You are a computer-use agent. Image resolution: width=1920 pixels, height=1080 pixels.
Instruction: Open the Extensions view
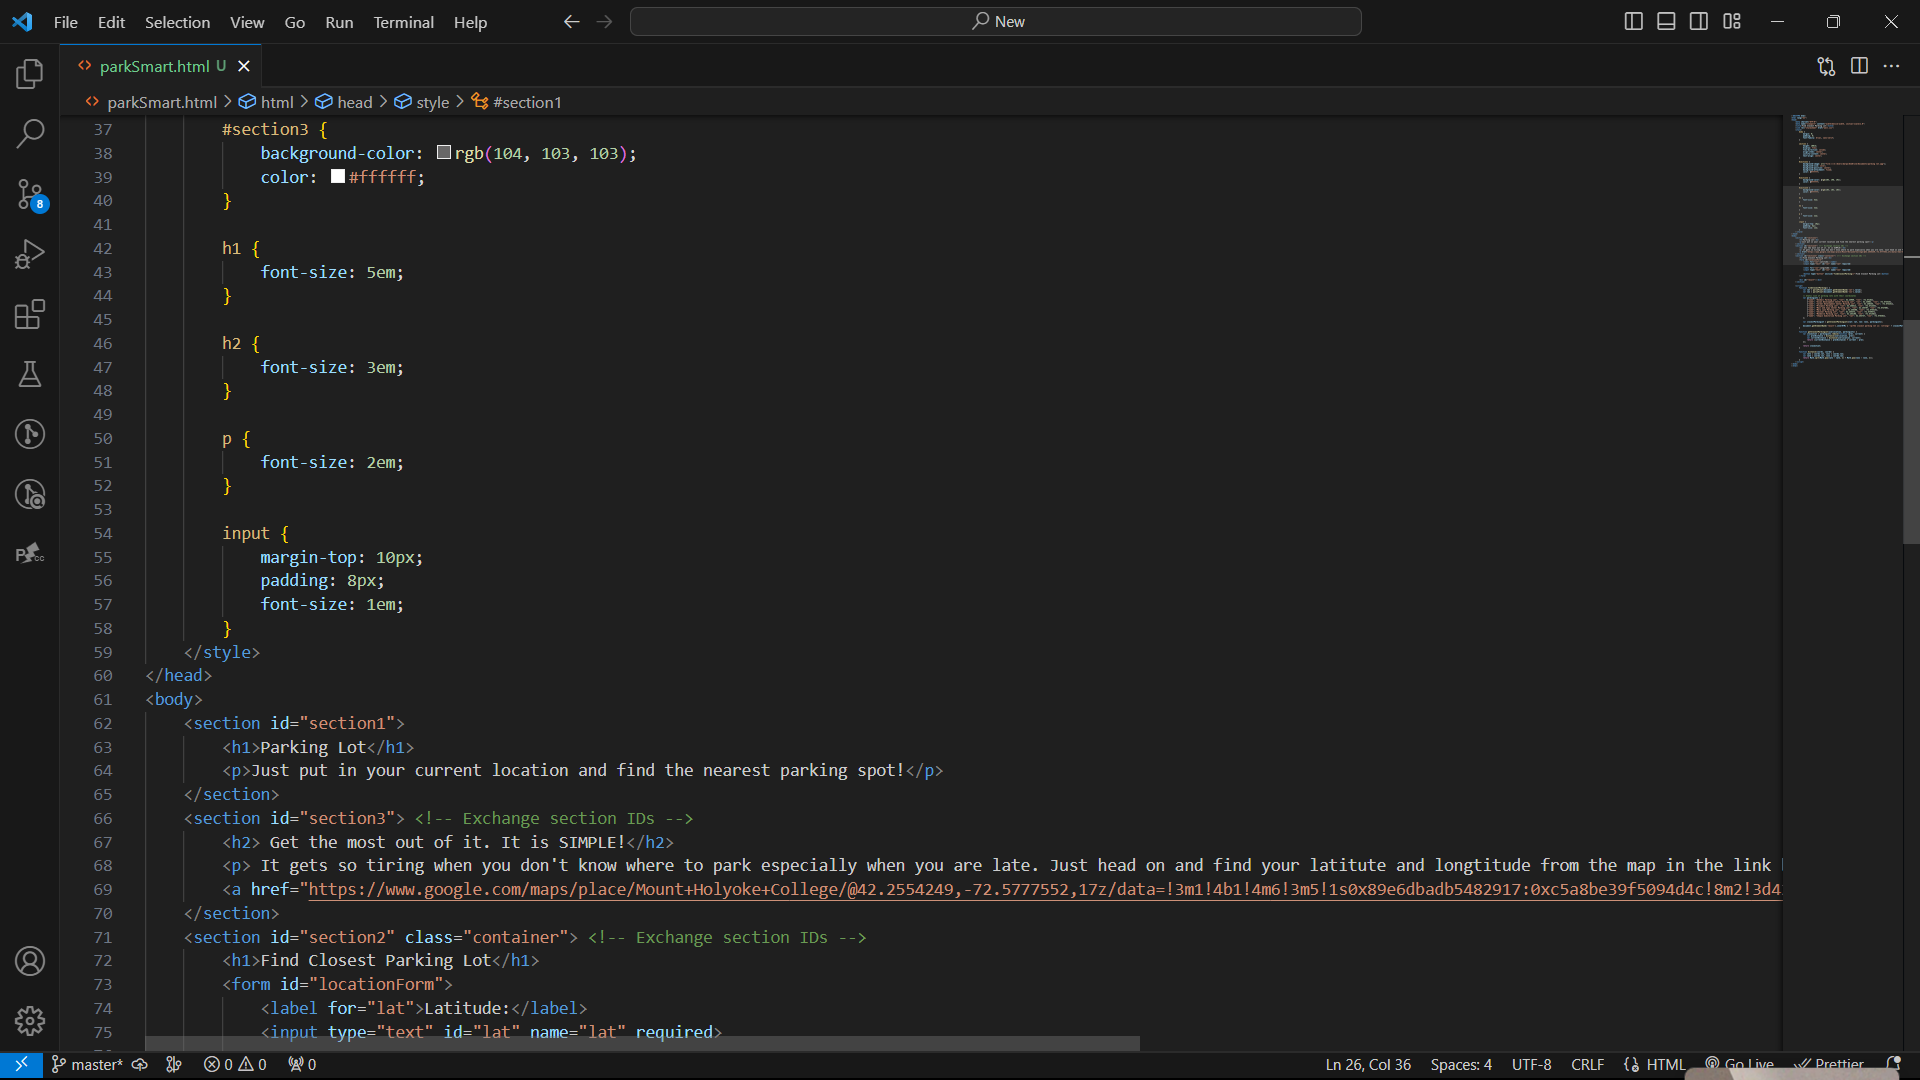click(x=30, y=314)
